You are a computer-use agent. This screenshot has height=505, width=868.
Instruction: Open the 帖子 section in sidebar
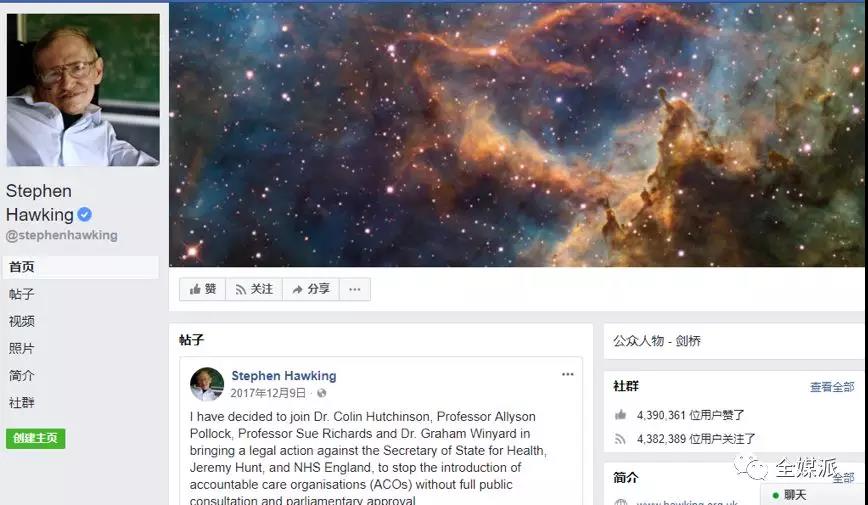point(22,294)
